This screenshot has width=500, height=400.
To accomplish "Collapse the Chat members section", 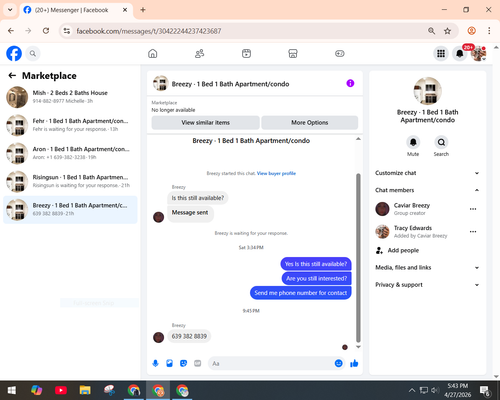I will point(427,190).
